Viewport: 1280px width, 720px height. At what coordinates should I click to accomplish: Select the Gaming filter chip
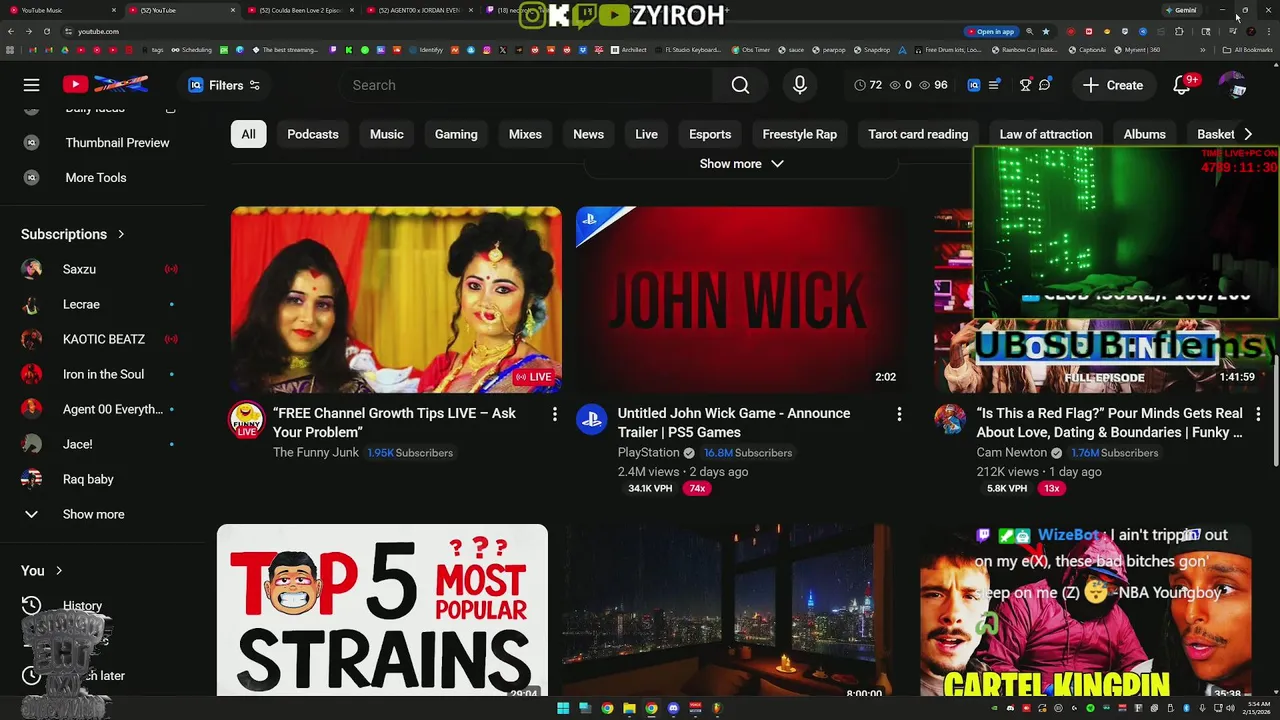pyautogui.click(x=456, y=134)
